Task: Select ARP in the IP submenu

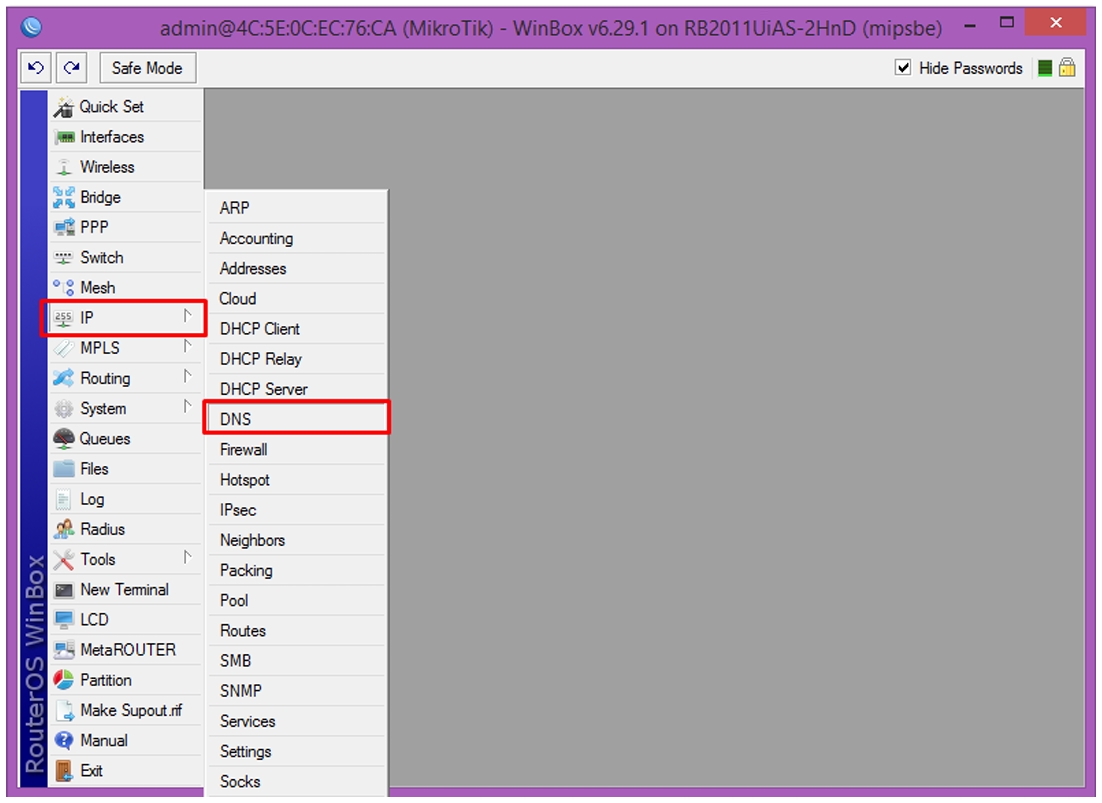Action: click(297, 208)
